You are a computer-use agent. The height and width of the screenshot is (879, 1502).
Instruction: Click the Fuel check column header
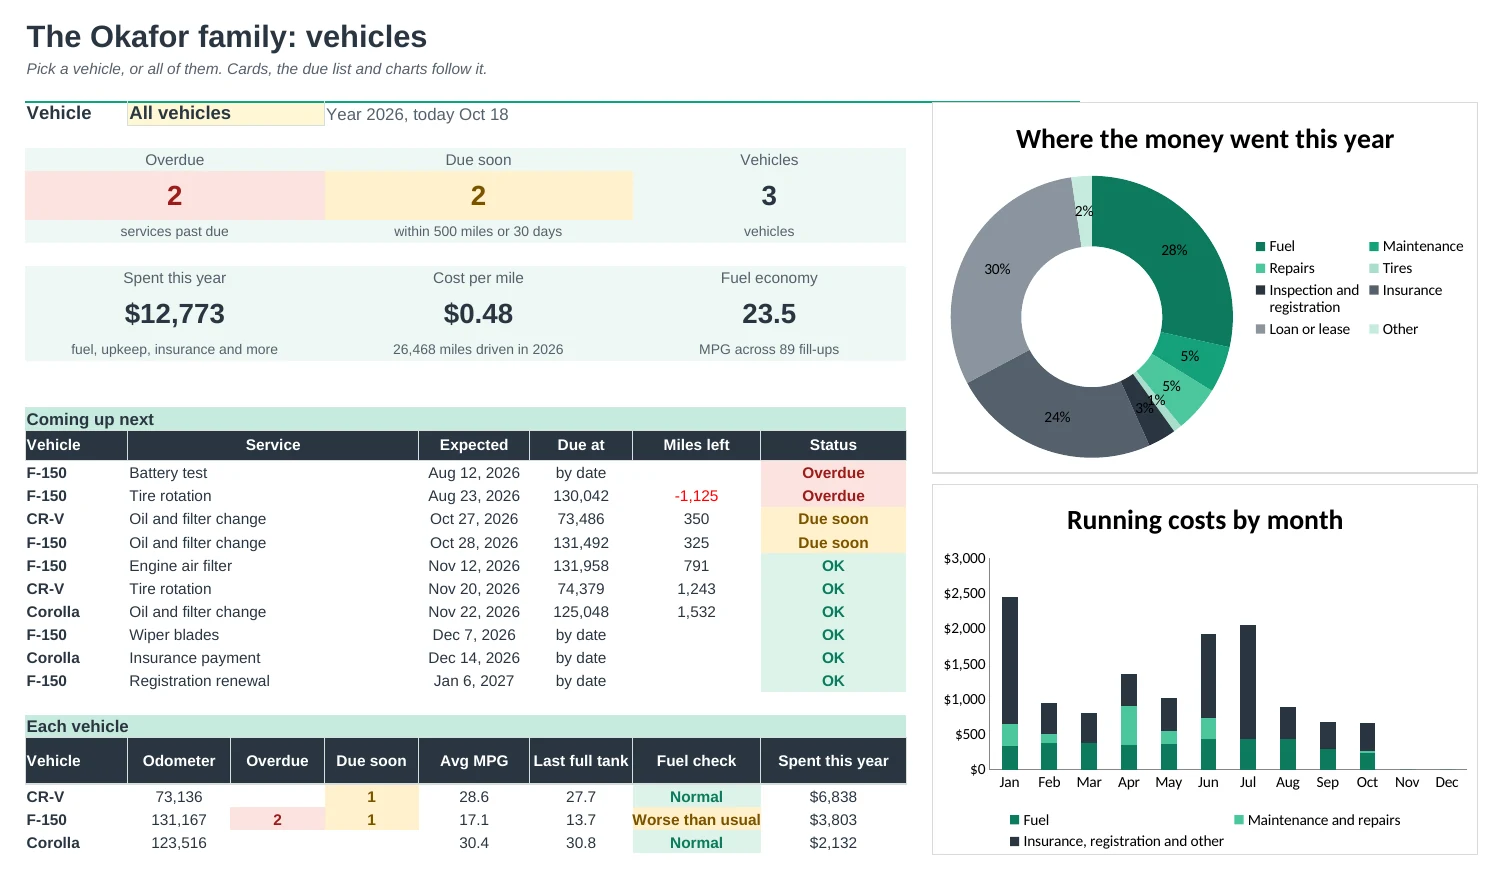pyautogui.click(x=696, y=761)
